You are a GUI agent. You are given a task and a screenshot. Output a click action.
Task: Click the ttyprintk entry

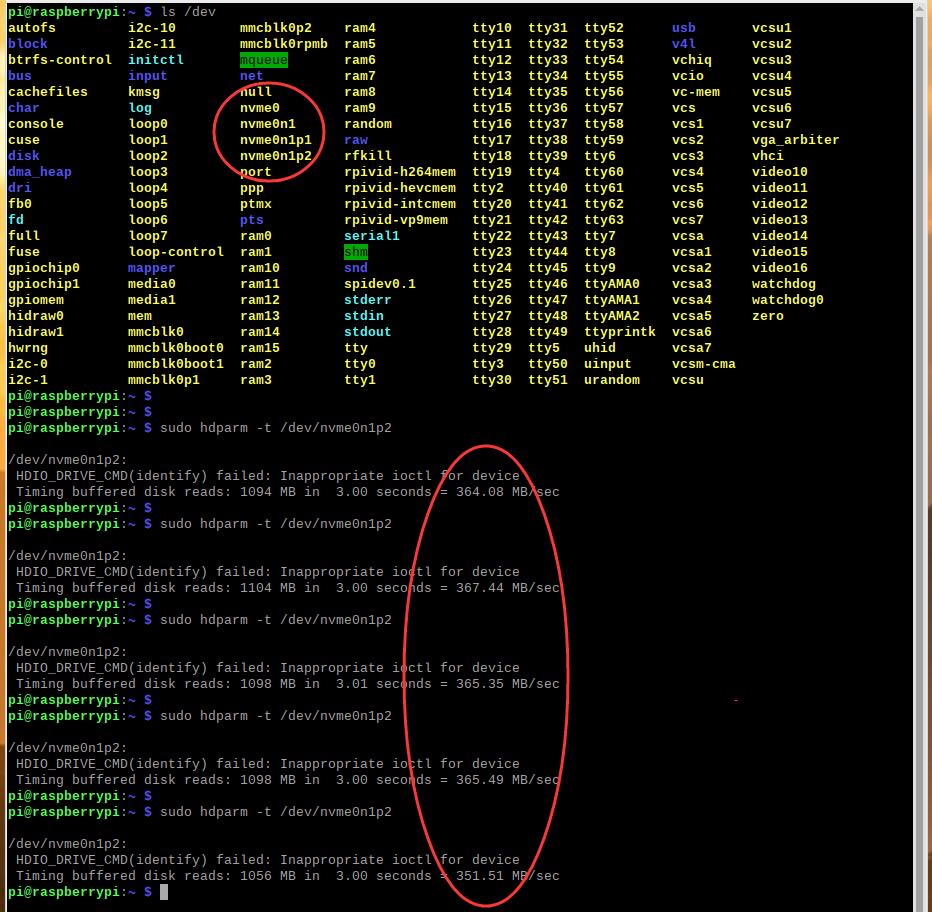tap(620, 332)
